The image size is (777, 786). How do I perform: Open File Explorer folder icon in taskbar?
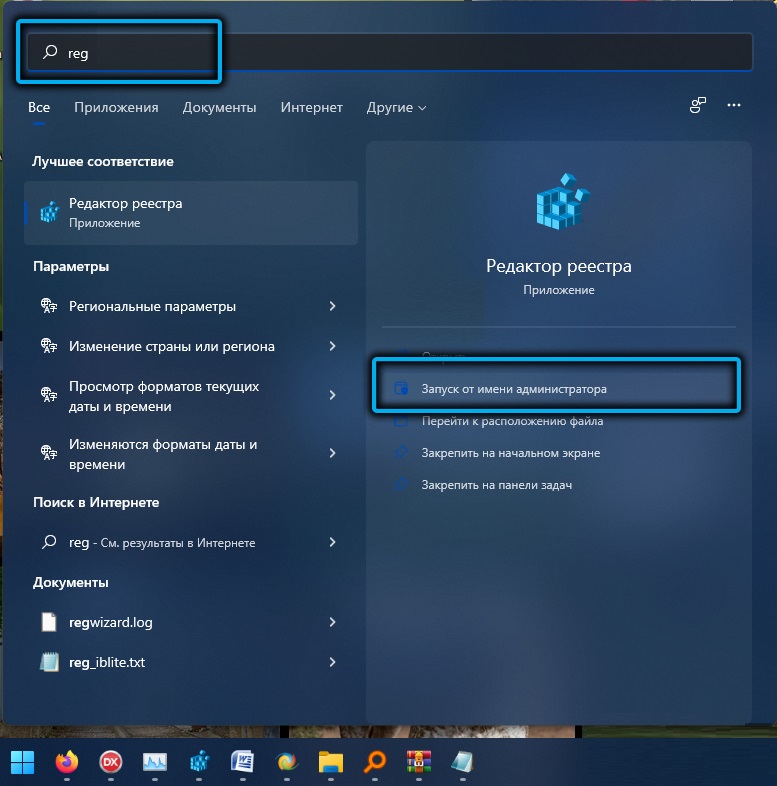331,761
